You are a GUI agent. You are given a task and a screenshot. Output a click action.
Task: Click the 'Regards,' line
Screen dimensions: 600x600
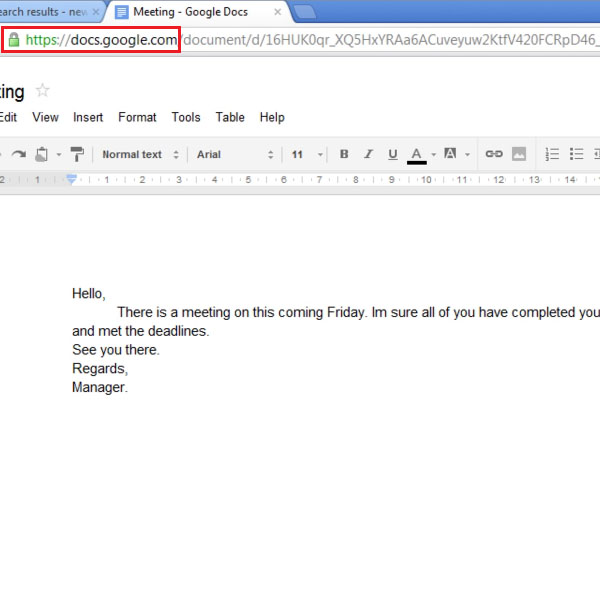pos(100,368)
